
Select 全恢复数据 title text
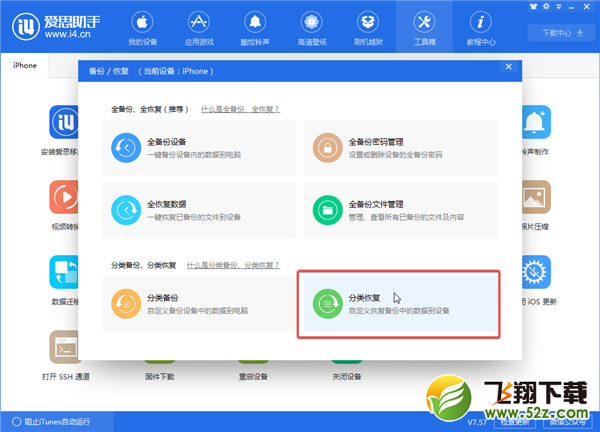pos(166,204)
